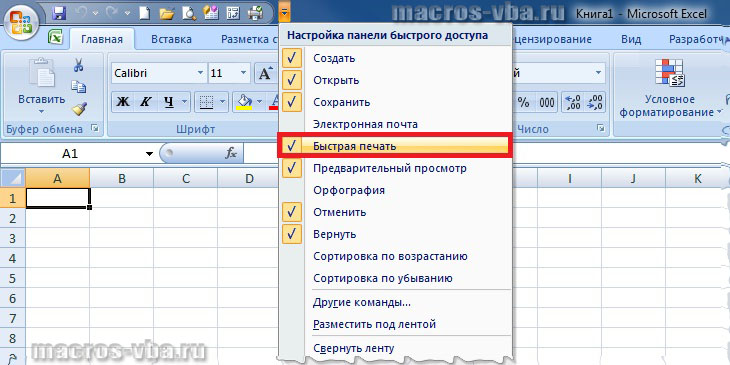This screenshot has height=365, width=730.
Task: Click the 000 thousands separator button
Action: coord(547,102)
